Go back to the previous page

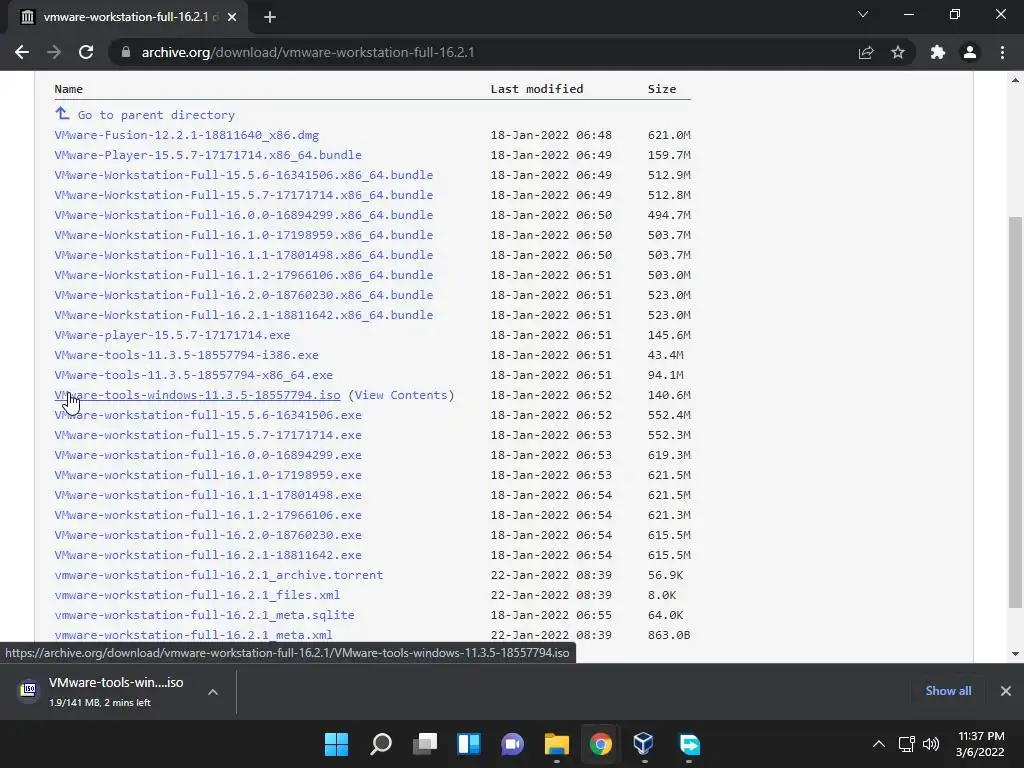[22, 52]
